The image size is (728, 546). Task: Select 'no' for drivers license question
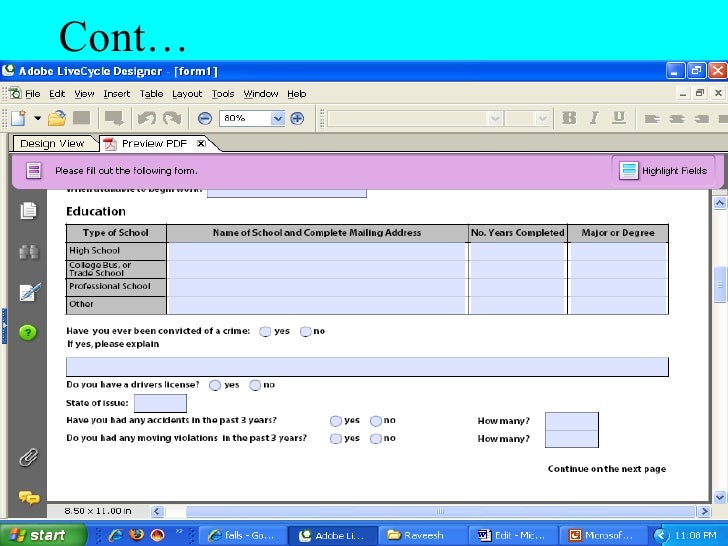255,385
